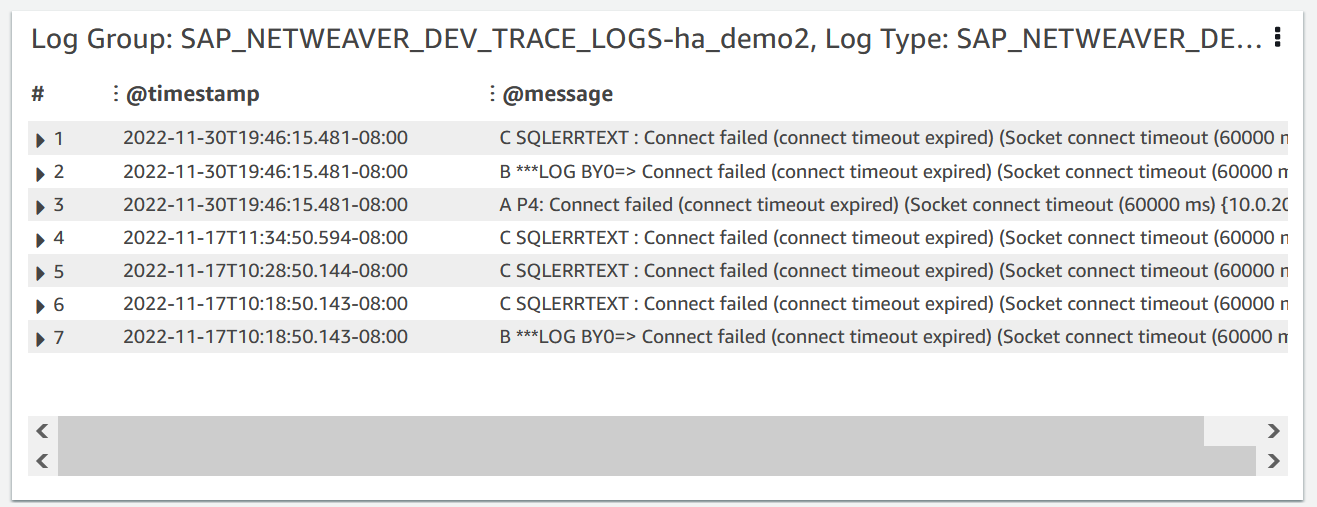Screen dimensions: 1317x507
Task: Expand log row 4
Action: click(x=41, y=239)
